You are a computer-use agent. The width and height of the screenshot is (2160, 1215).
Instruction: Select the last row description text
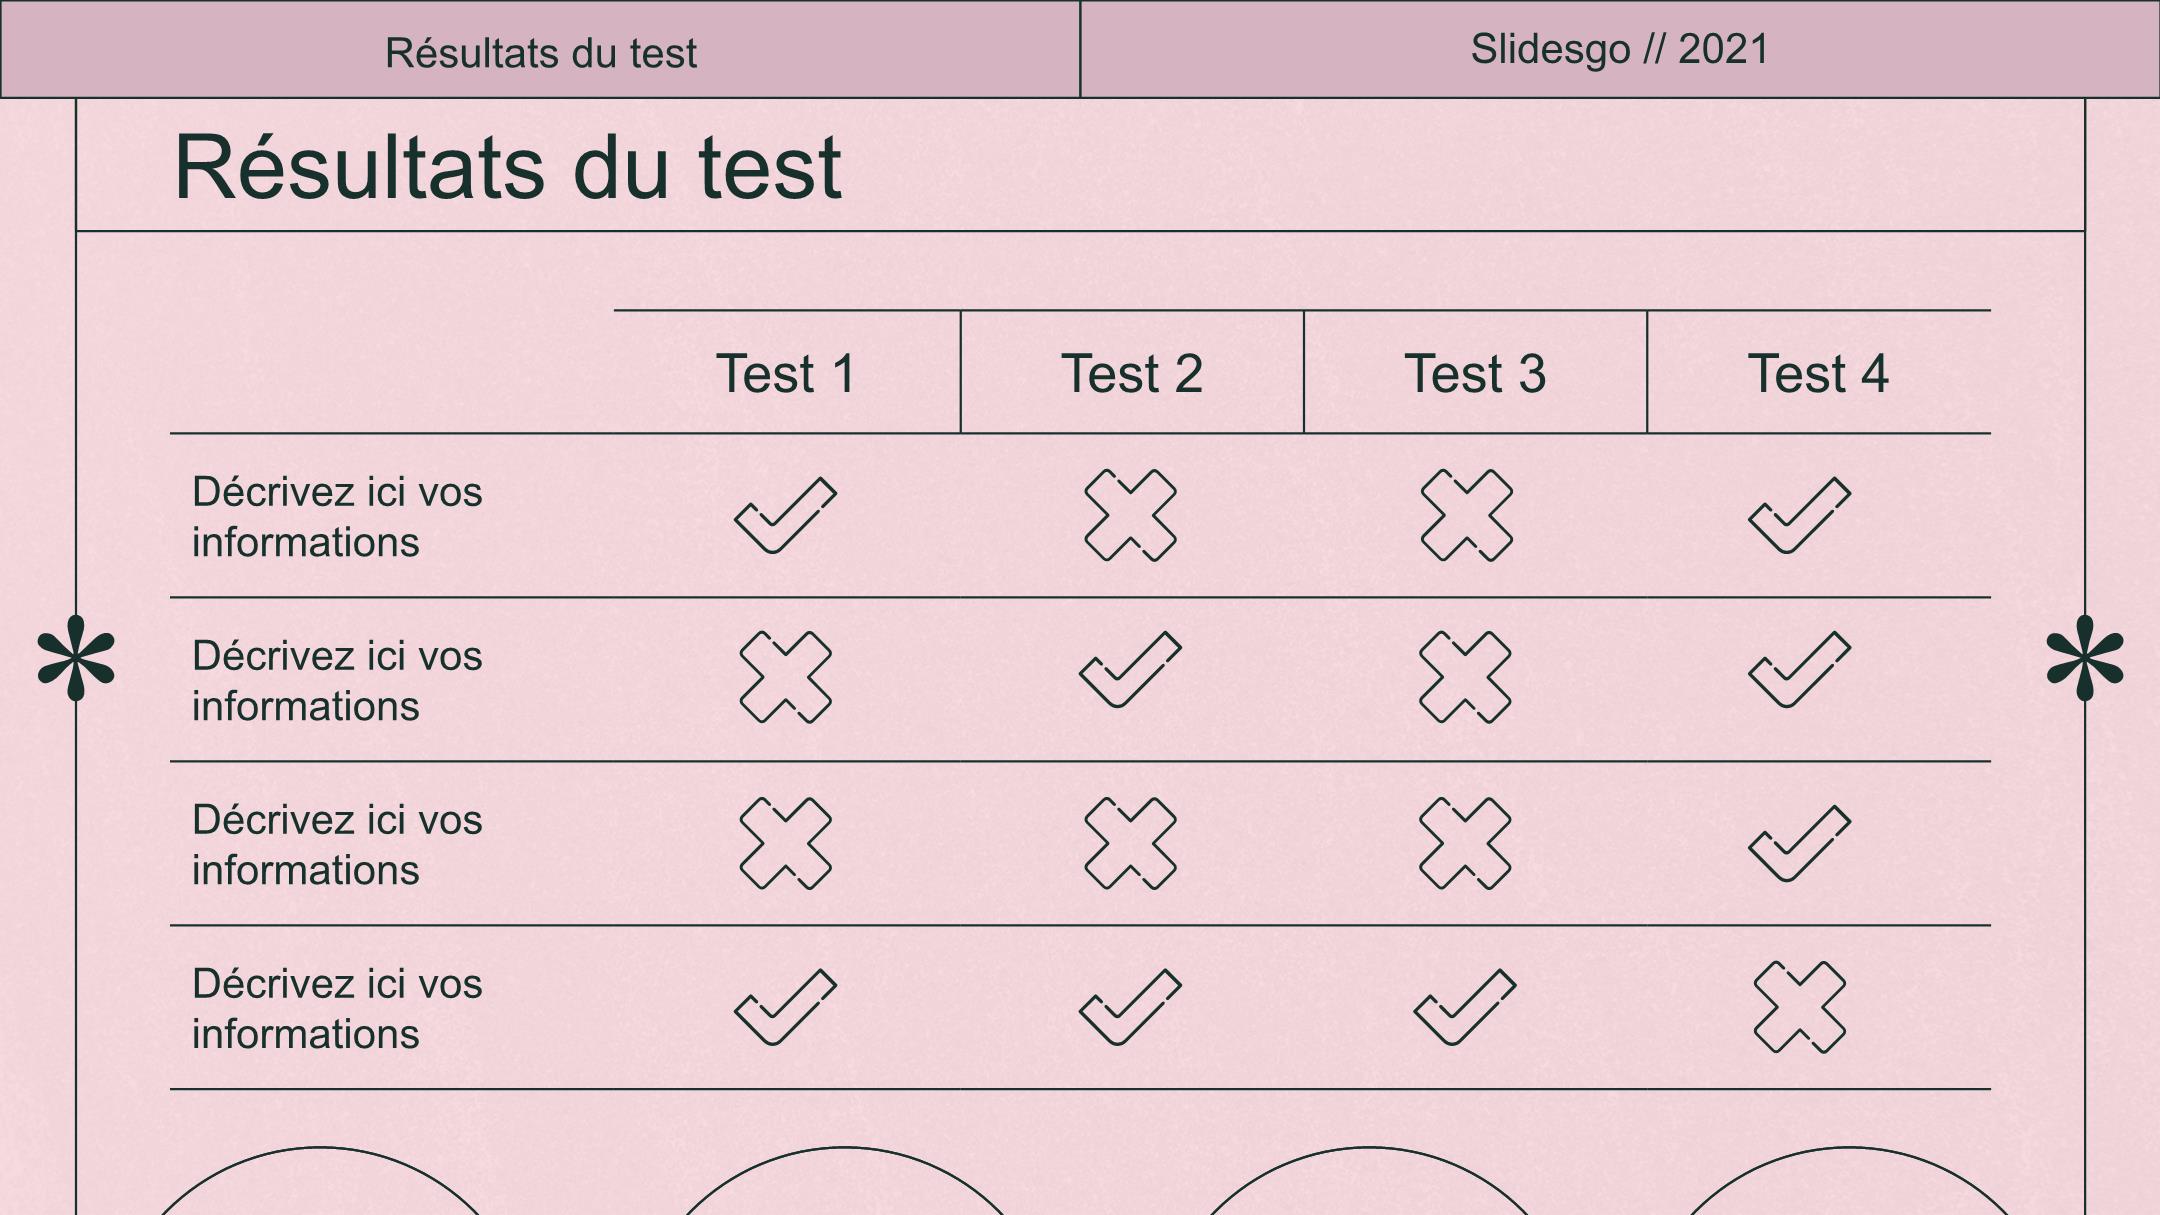pyautogui.click(x=337, y=1009)
